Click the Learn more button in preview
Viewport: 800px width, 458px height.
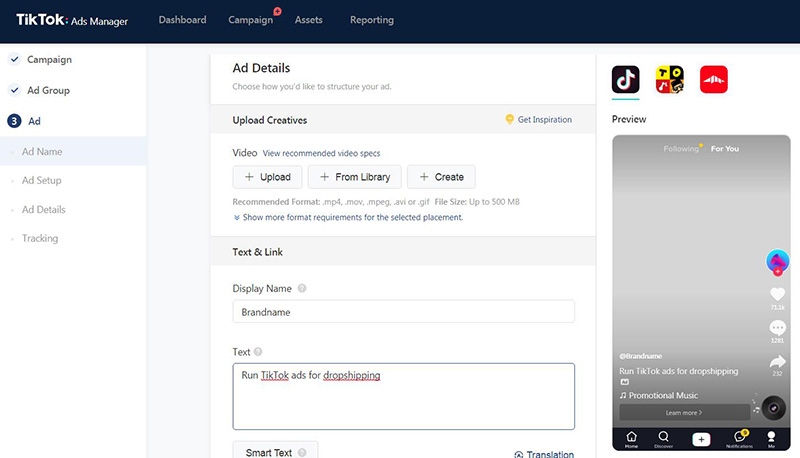pyautogui.click(x=684, y=412)
